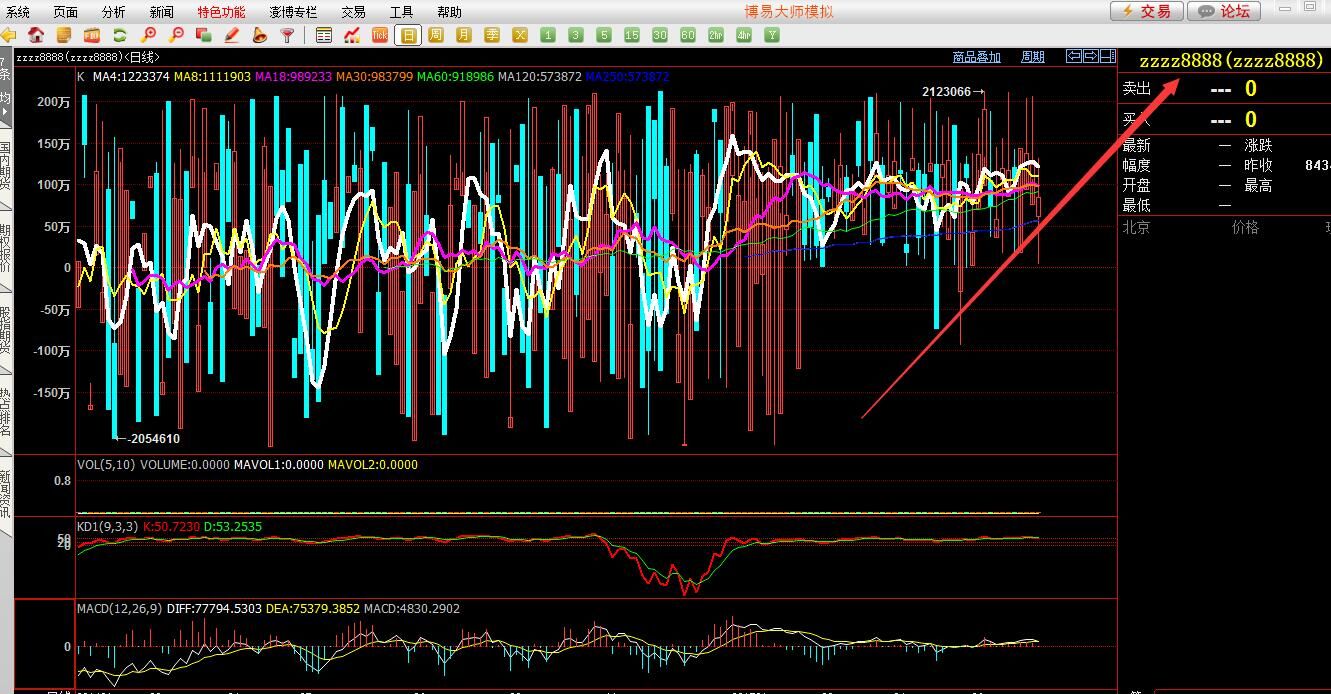
Task: Open the 分析 menu
Action: click(114, 12)
